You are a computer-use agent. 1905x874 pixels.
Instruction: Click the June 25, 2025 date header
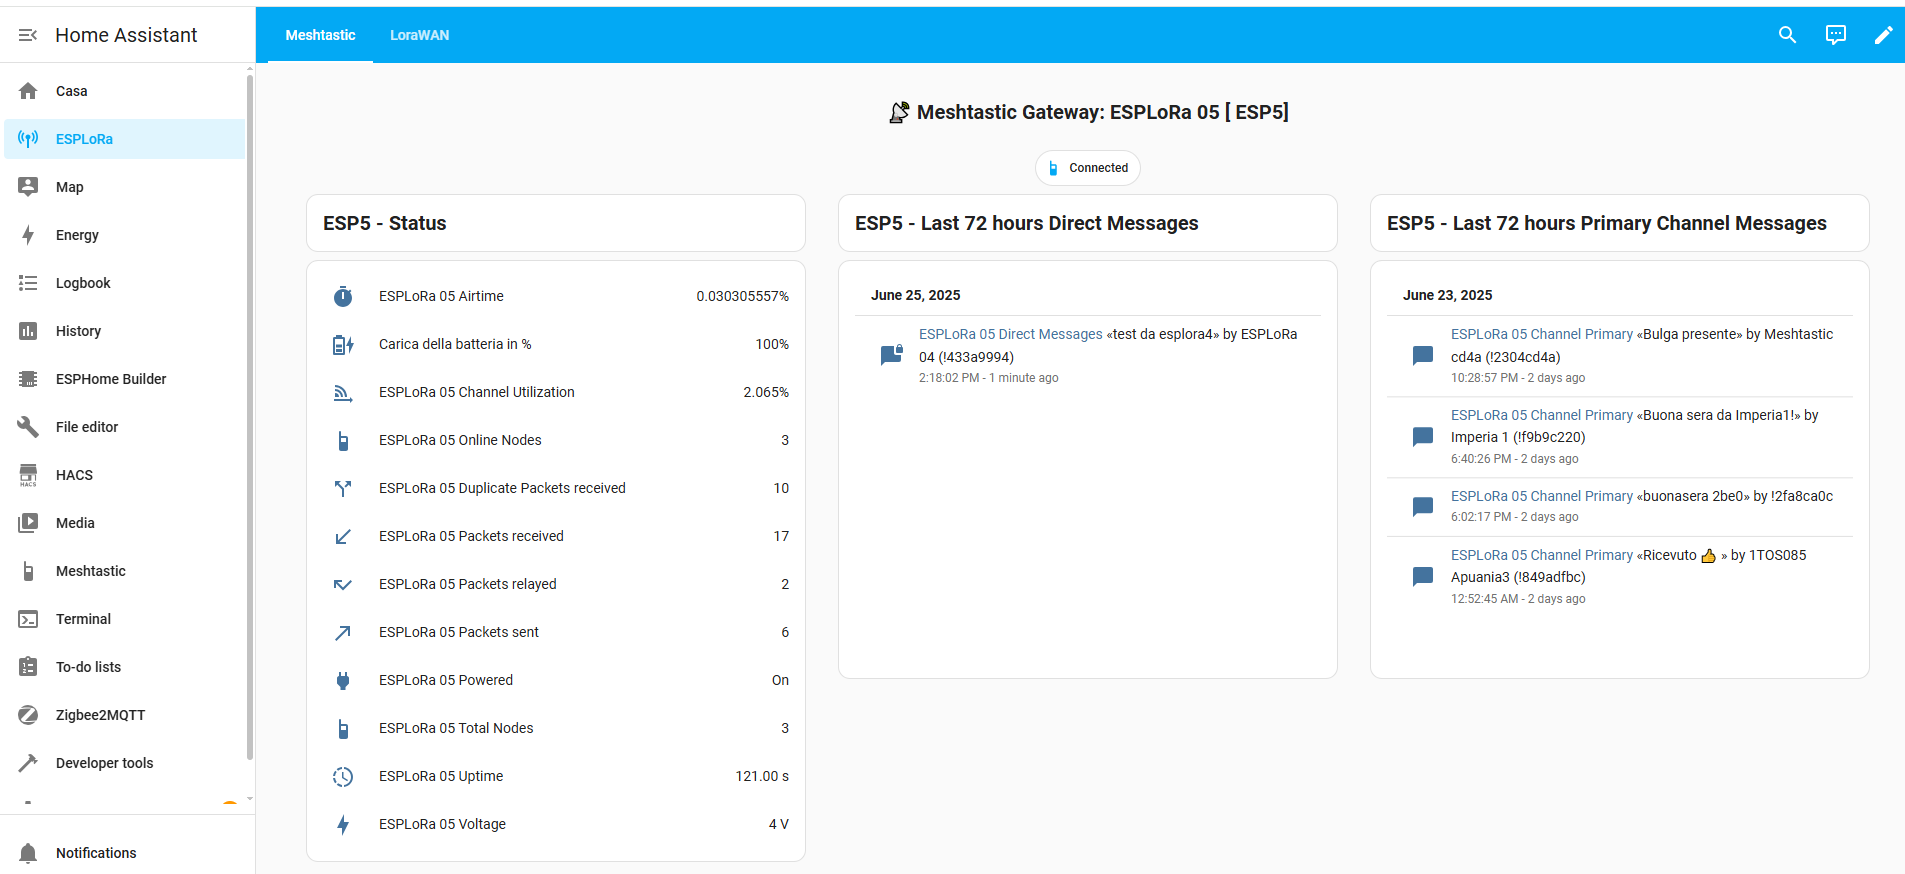(x=915, y=295)
